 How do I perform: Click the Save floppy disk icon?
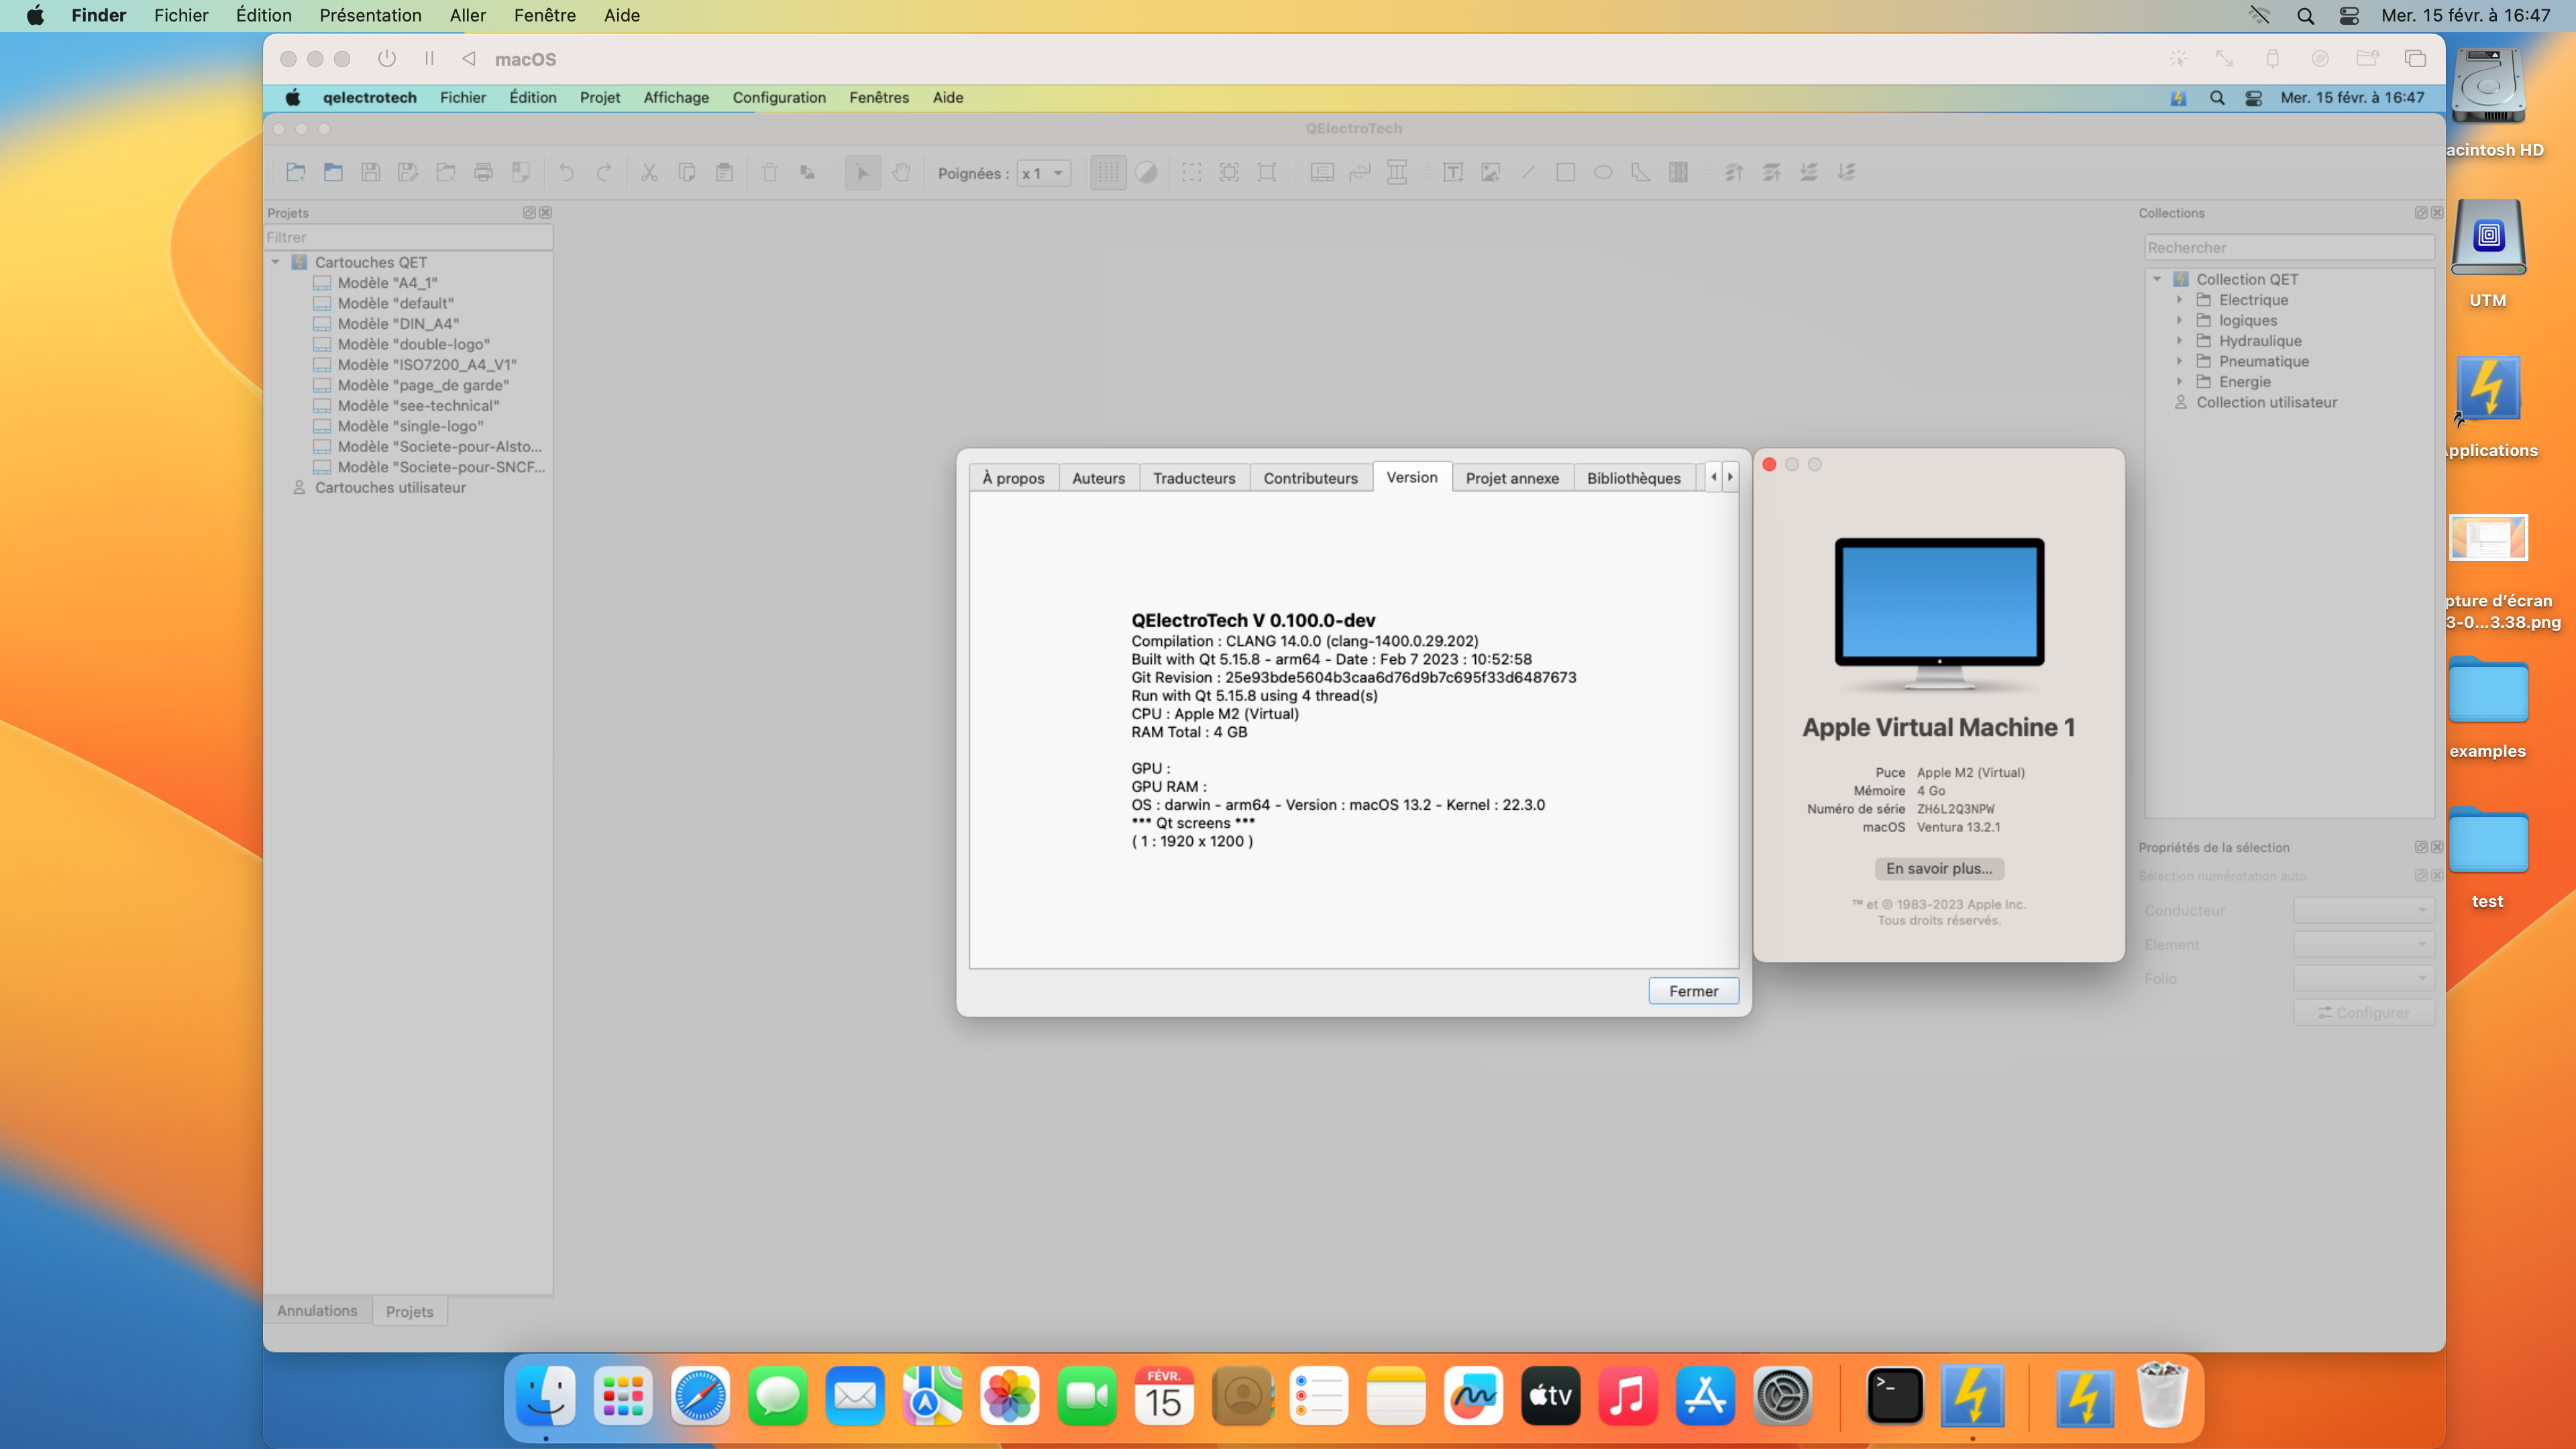pyautogui.click(x=371, y=172)
